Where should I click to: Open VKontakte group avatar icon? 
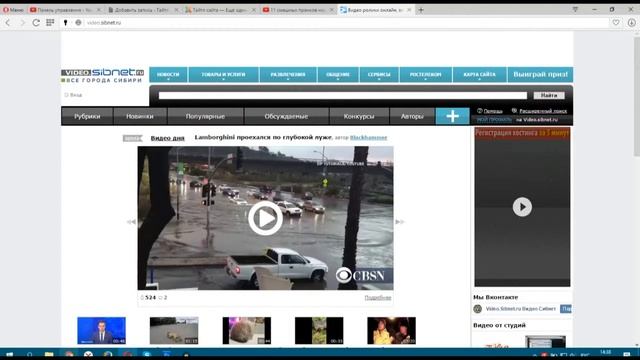pos(478,309)
